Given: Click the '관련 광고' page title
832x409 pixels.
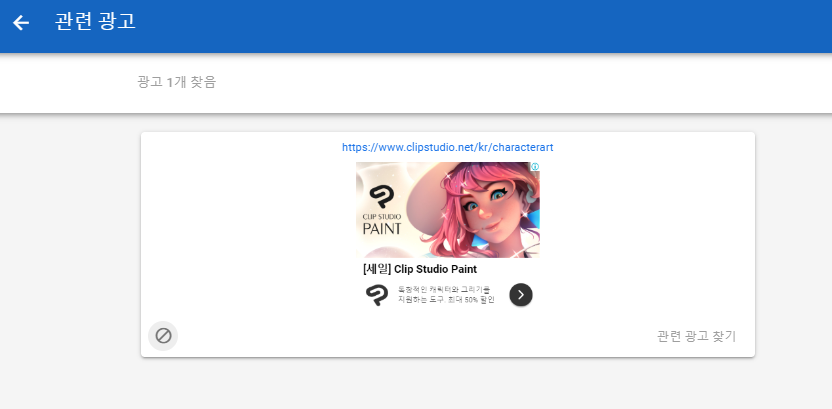Looking at the screenshot, I should pos(95,22).
